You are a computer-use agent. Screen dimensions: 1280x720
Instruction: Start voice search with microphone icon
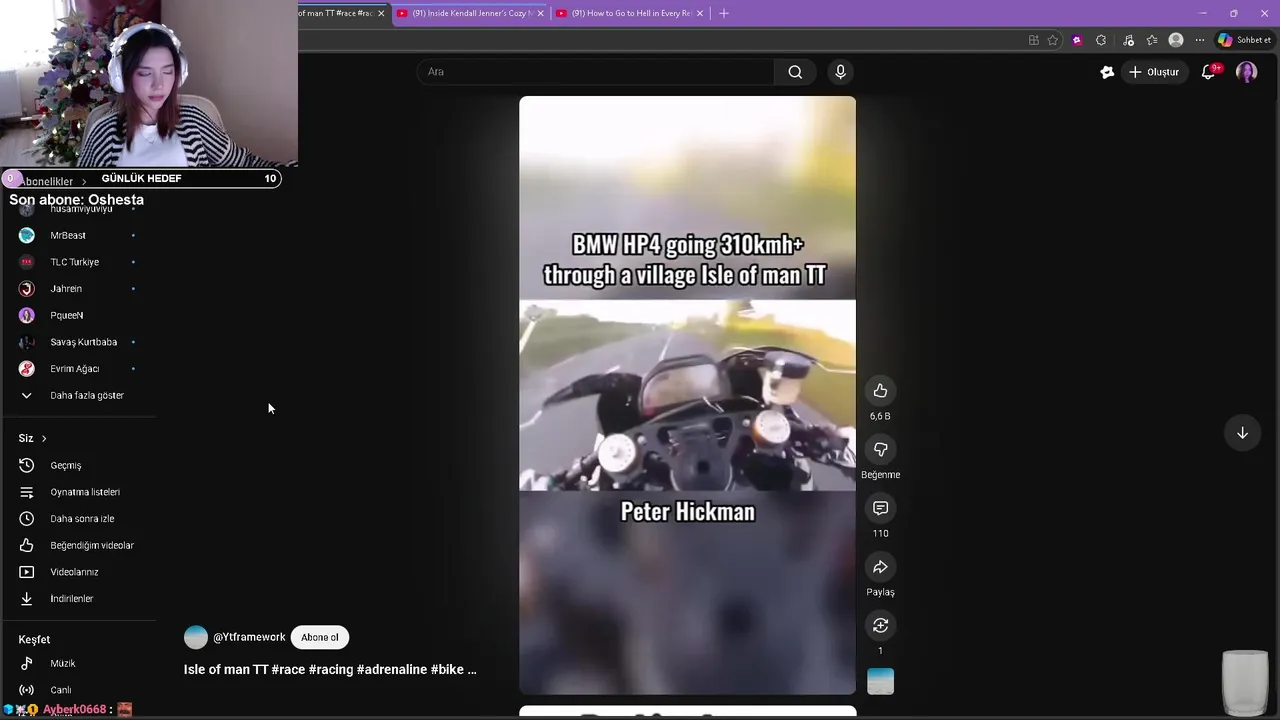(840, 72)
